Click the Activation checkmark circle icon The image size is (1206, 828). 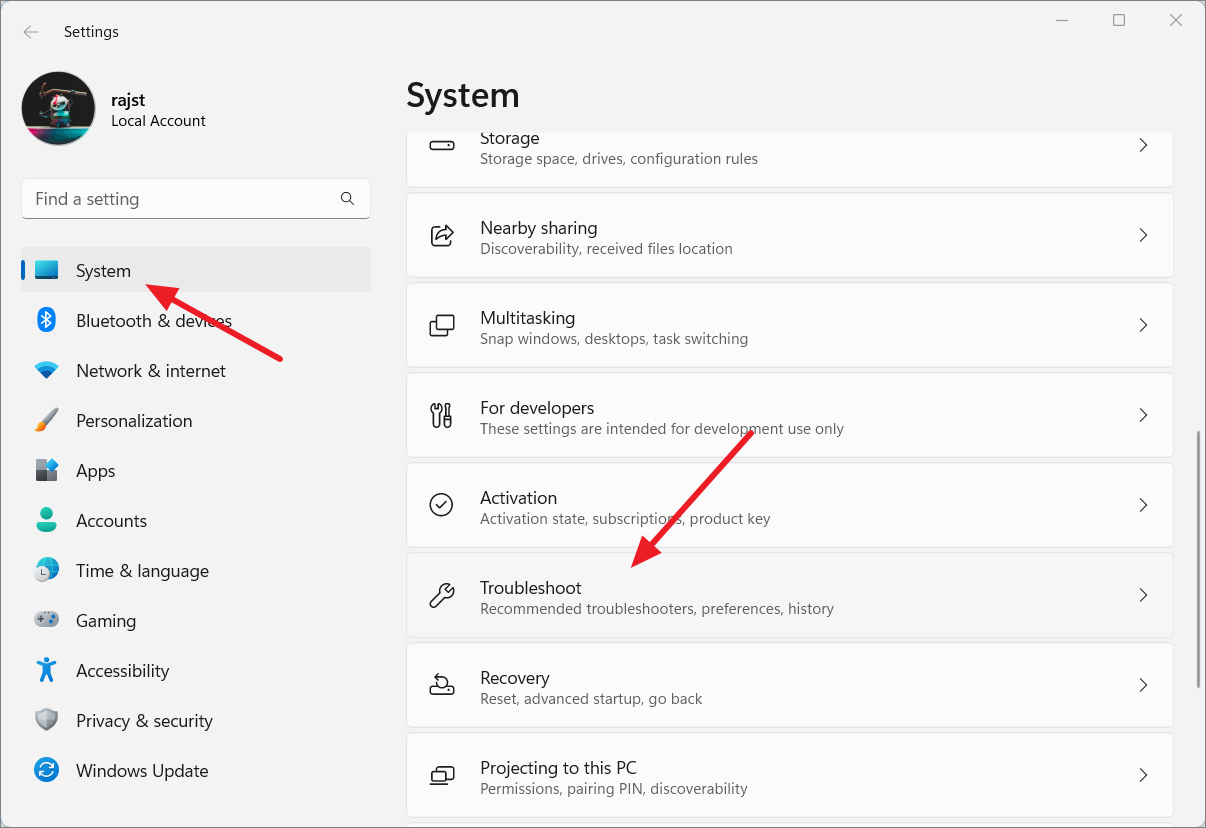pyautogui.click(x=441, y=505)
